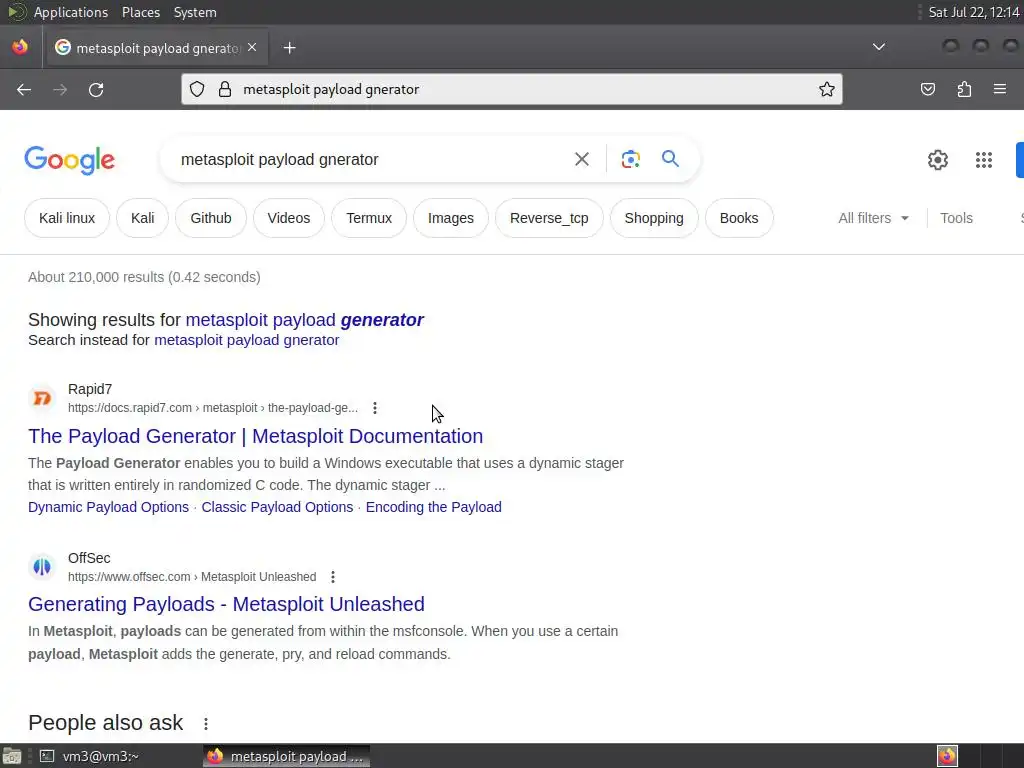The height and width of the screenshot is (768, 1024).
Task: Open the Dynamic Payload Options sitelink
Action: point(108,507)
